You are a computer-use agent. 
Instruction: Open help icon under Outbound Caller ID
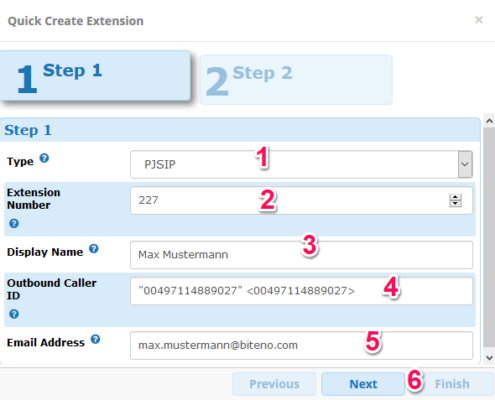tap(14, 314)
